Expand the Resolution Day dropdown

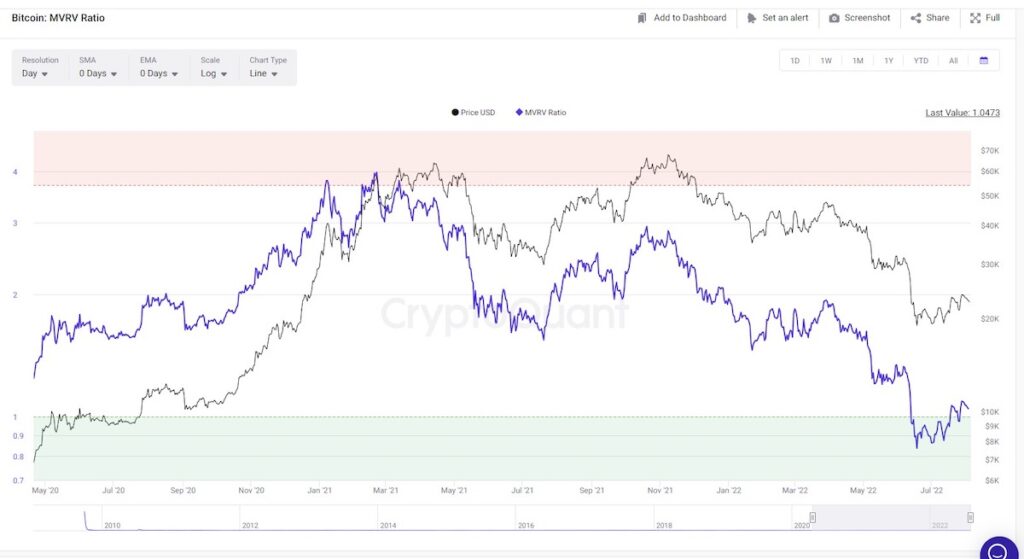point(39,67)
